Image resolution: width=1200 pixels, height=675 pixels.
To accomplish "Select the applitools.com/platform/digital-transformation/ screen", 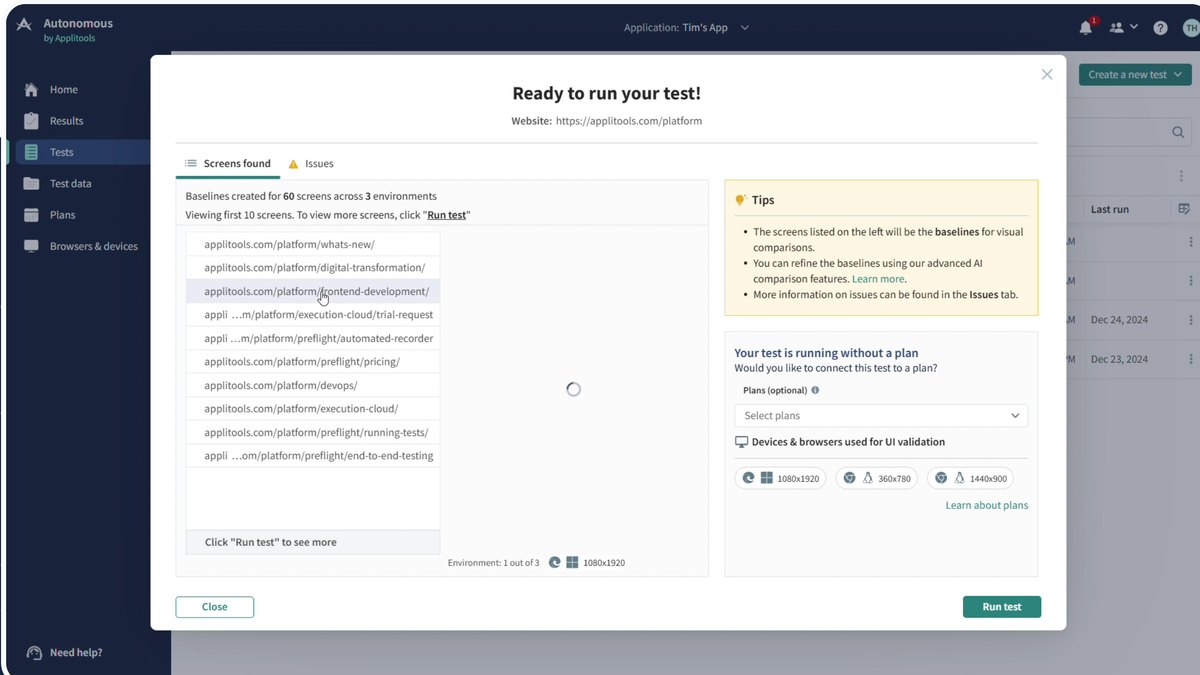I will coord(313,268).
